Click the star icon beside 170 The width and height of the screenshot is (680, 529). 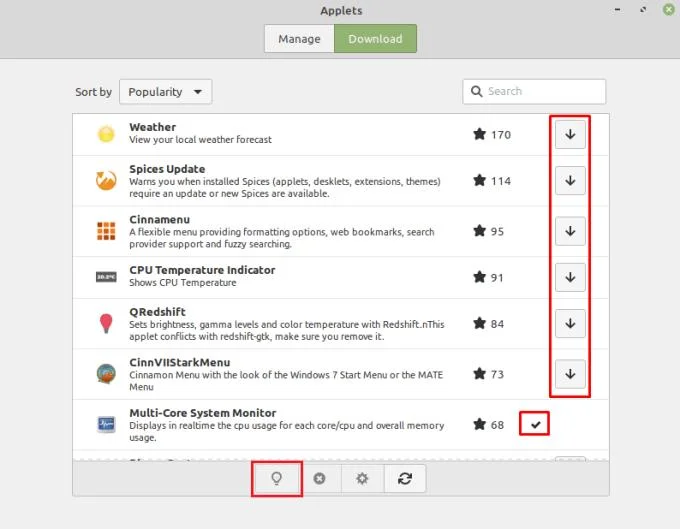pos(479,134)
